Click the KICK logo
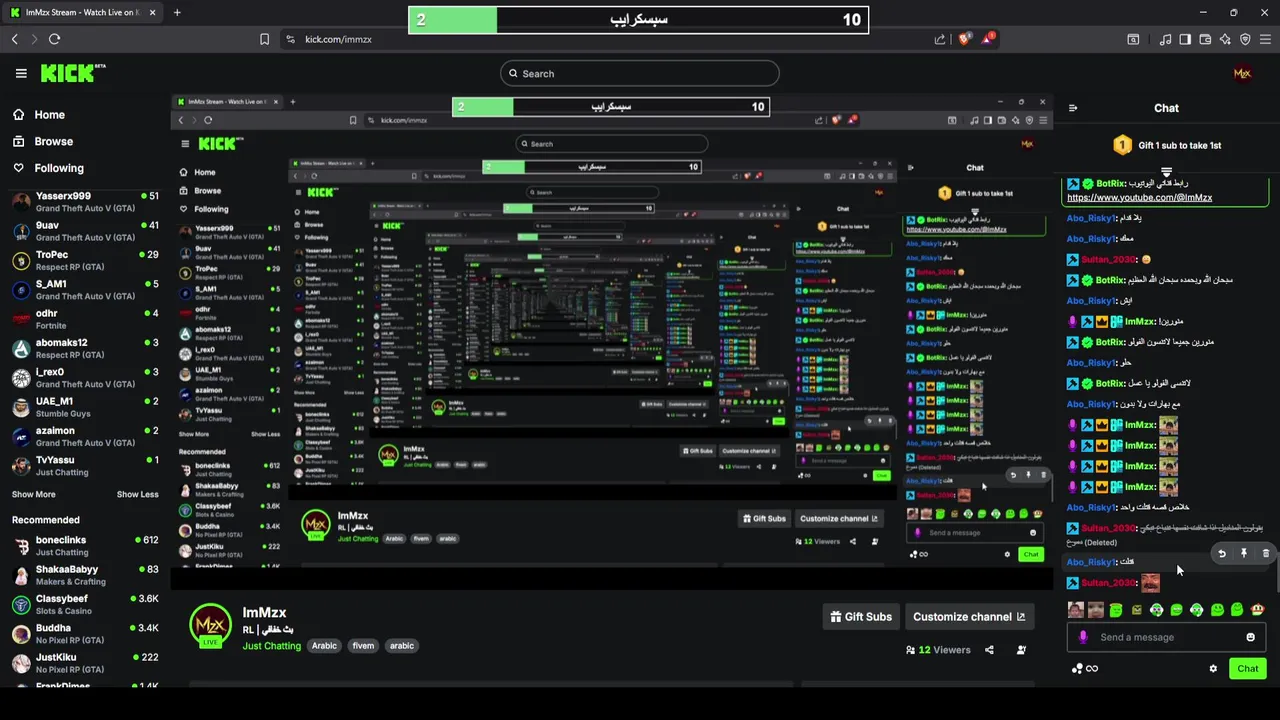Image resolution: width=1280 pixels, height=720 pixels. [72, 73]
